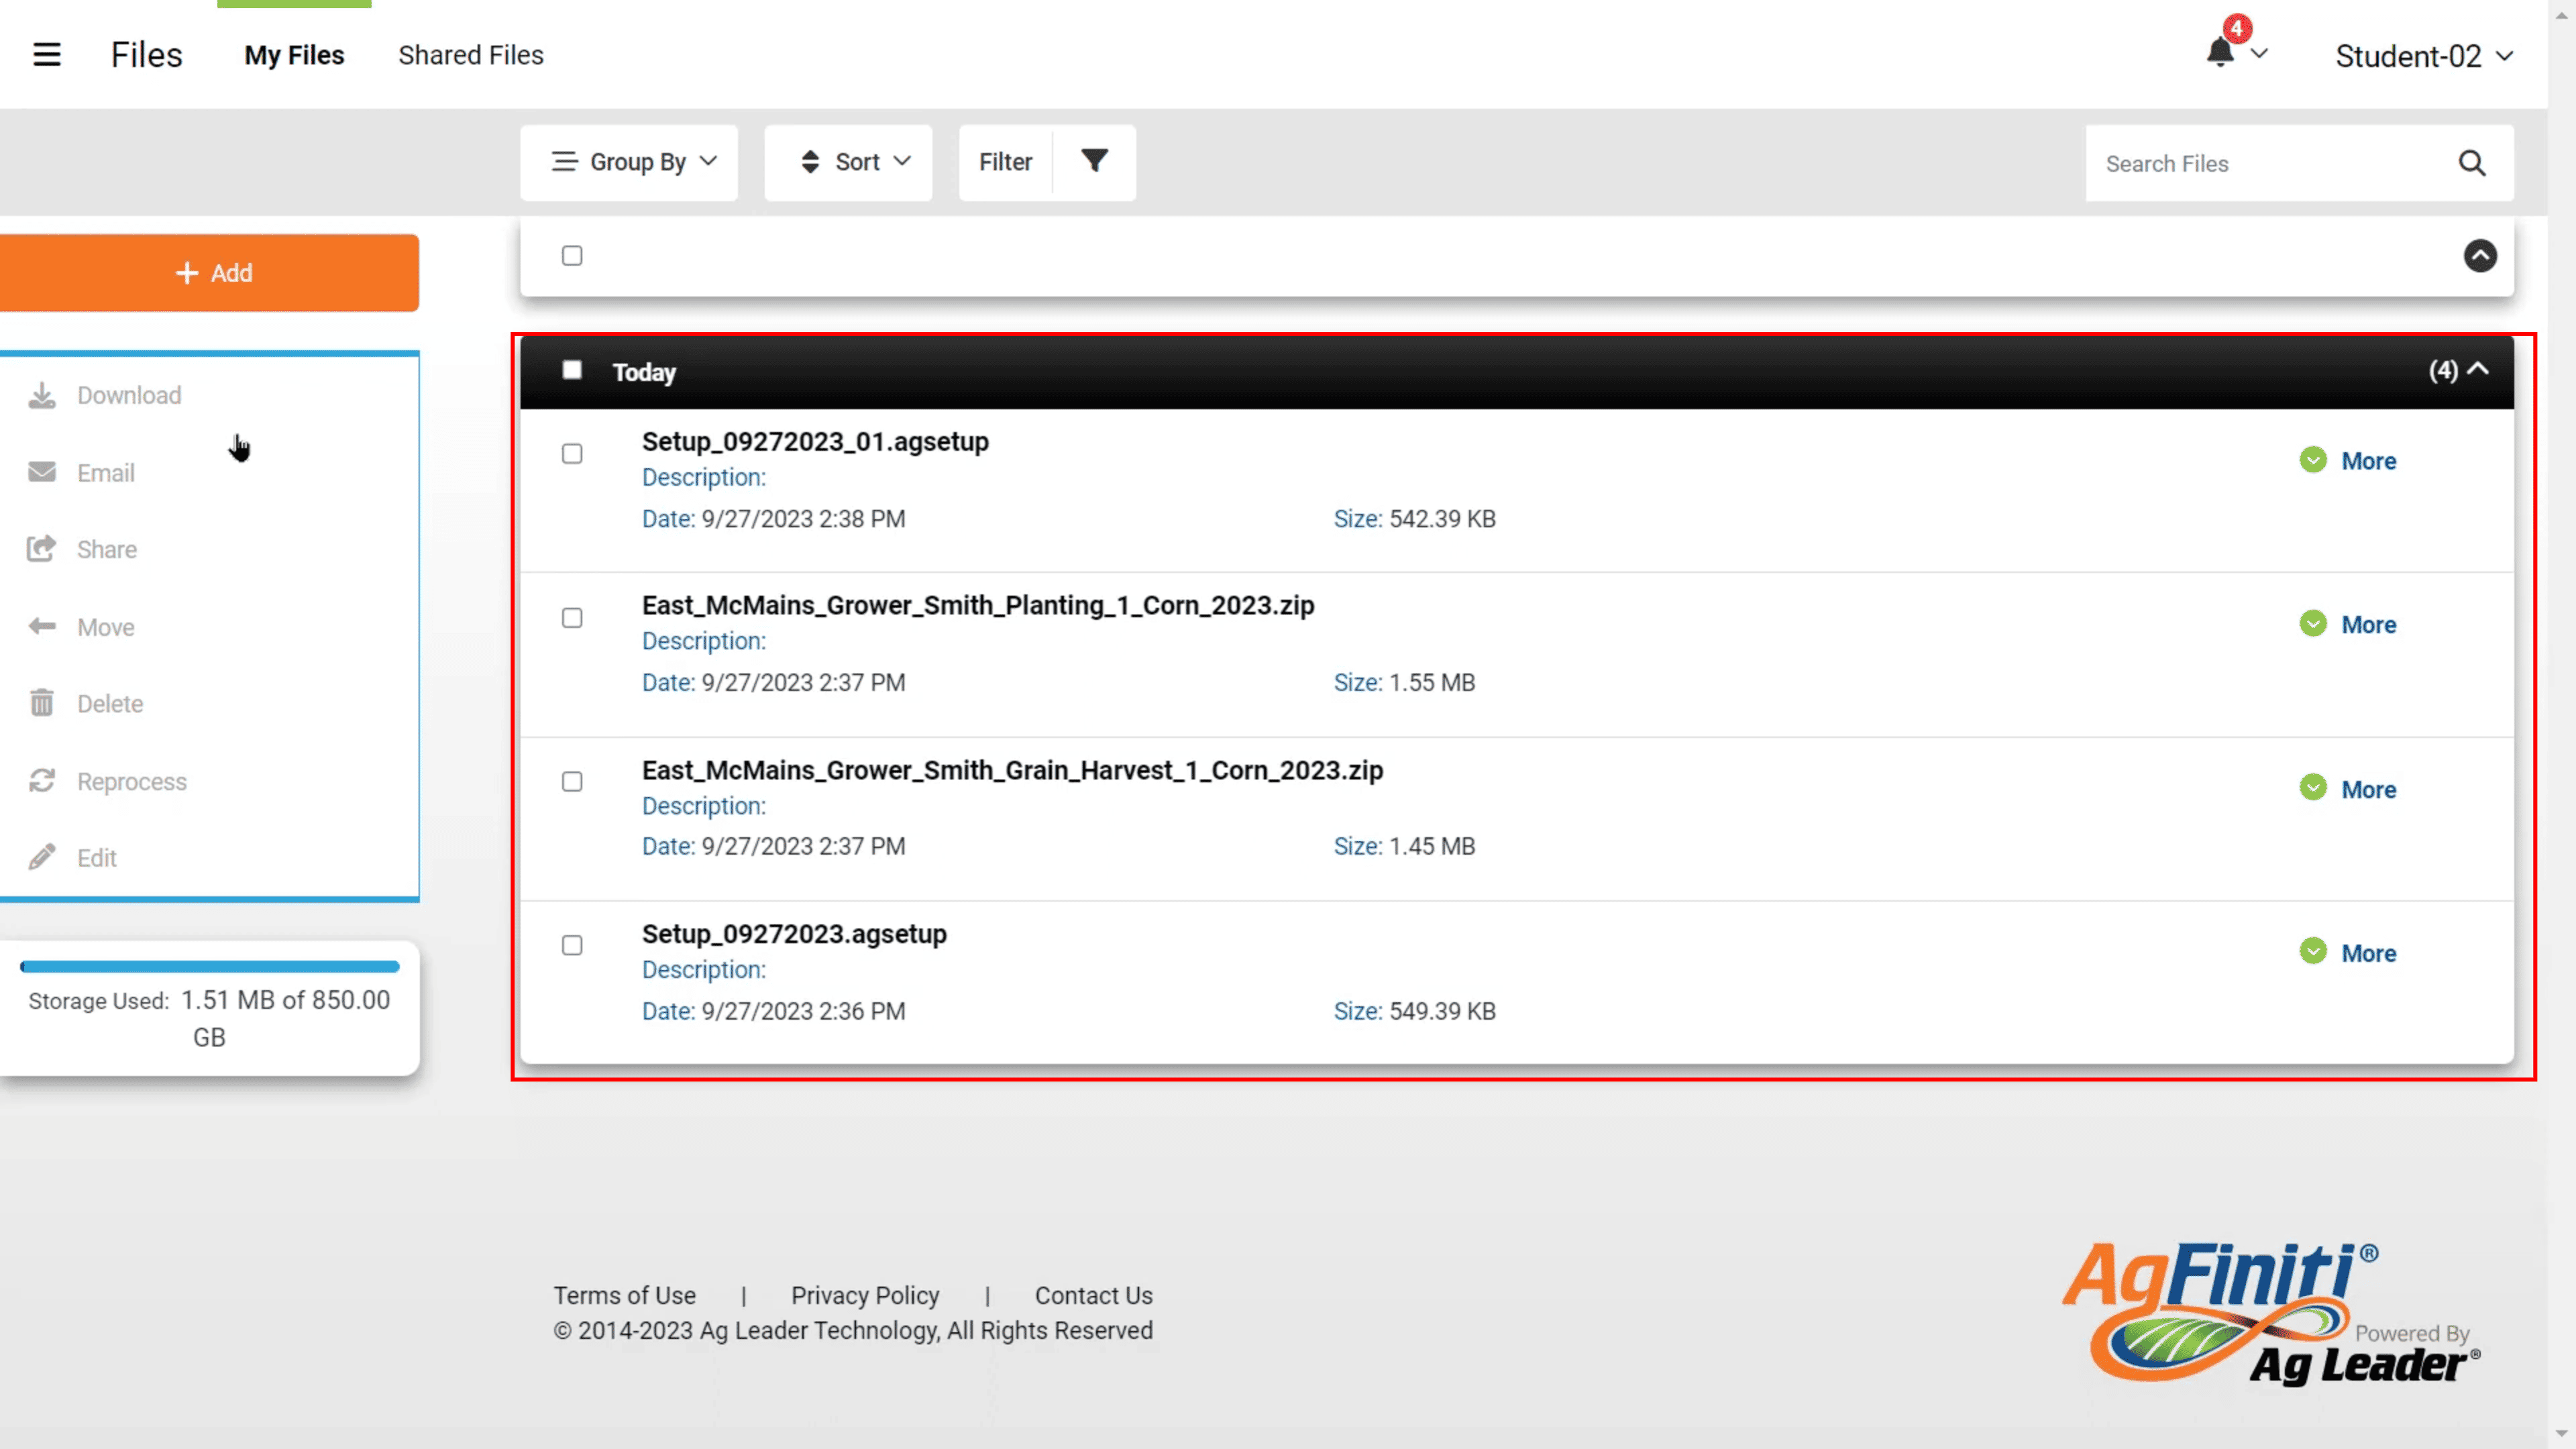The width and height of the screenshot is (2576, 1449).
Task: Click the Delete trash icon
Action: 42,703
